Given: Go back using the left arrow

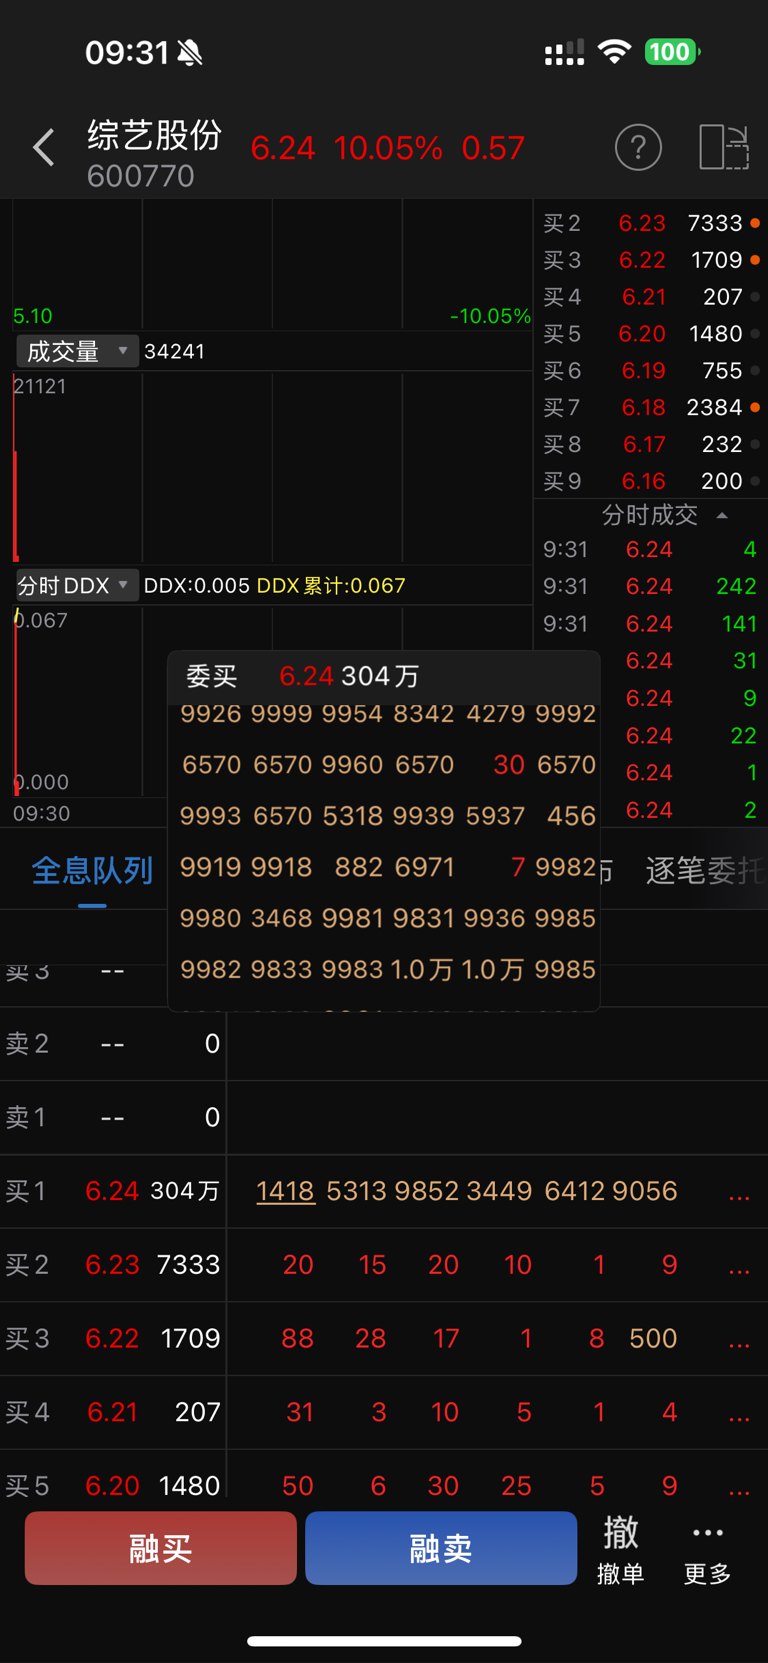Looking at the screenshot, I should click(44, 148).
